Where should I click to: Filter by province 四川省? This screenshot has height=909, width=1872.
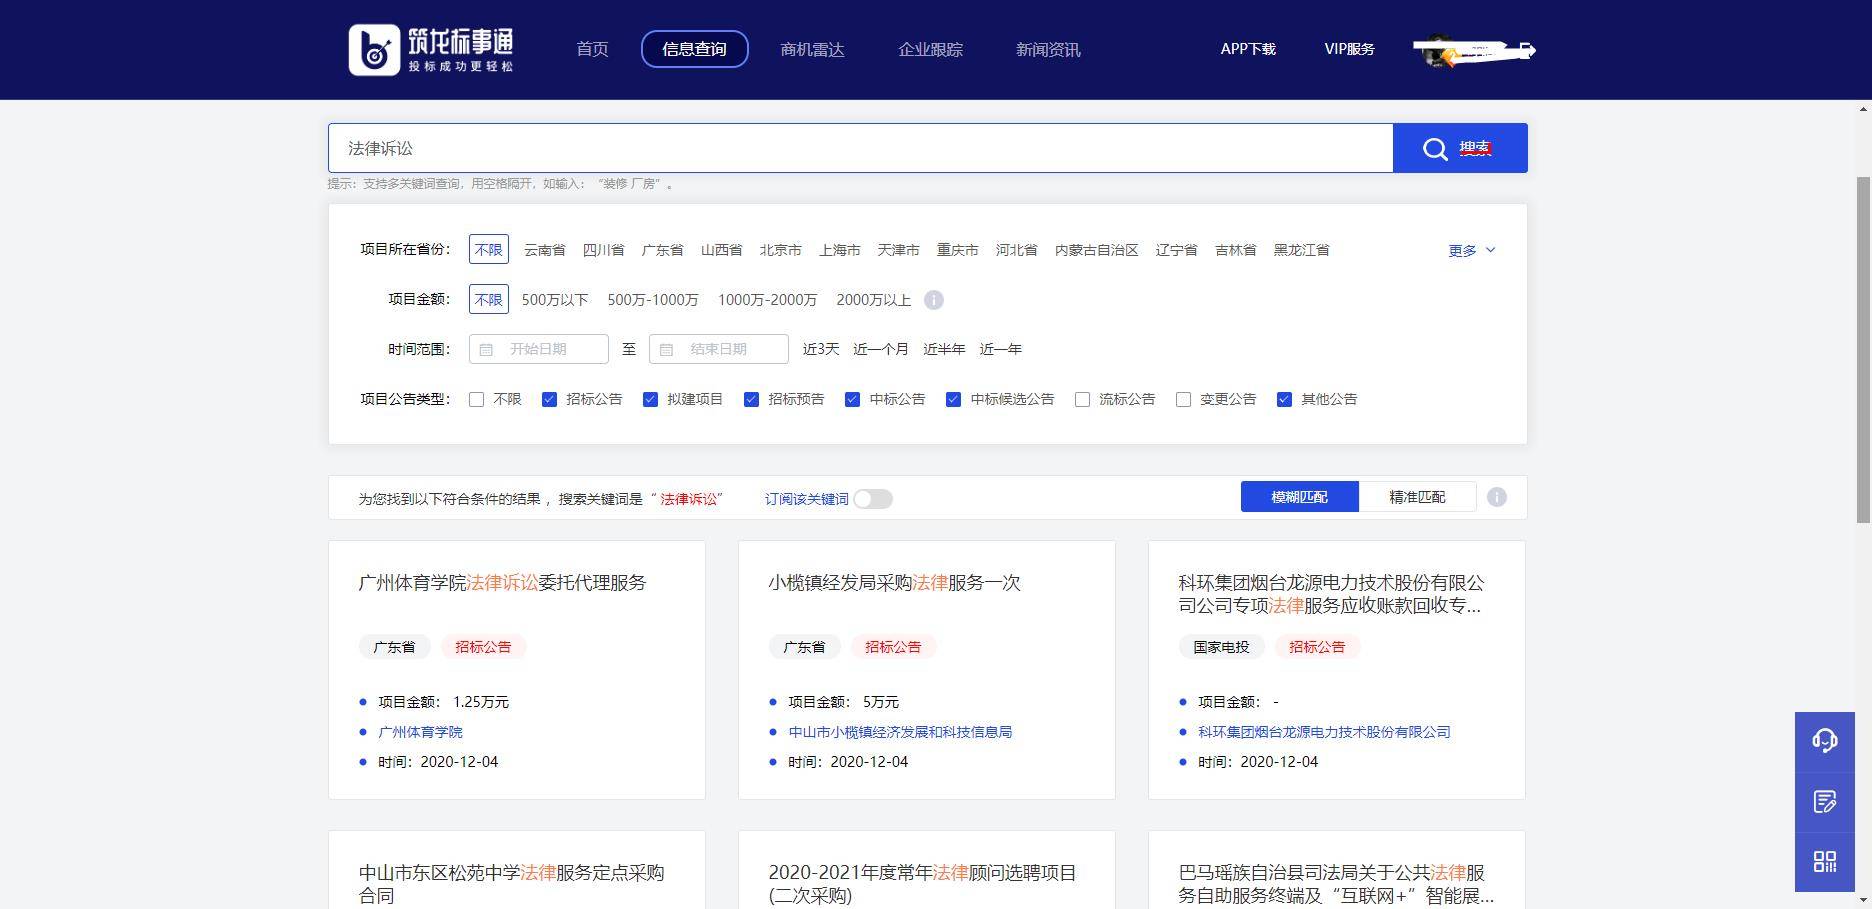click(603, 250)
